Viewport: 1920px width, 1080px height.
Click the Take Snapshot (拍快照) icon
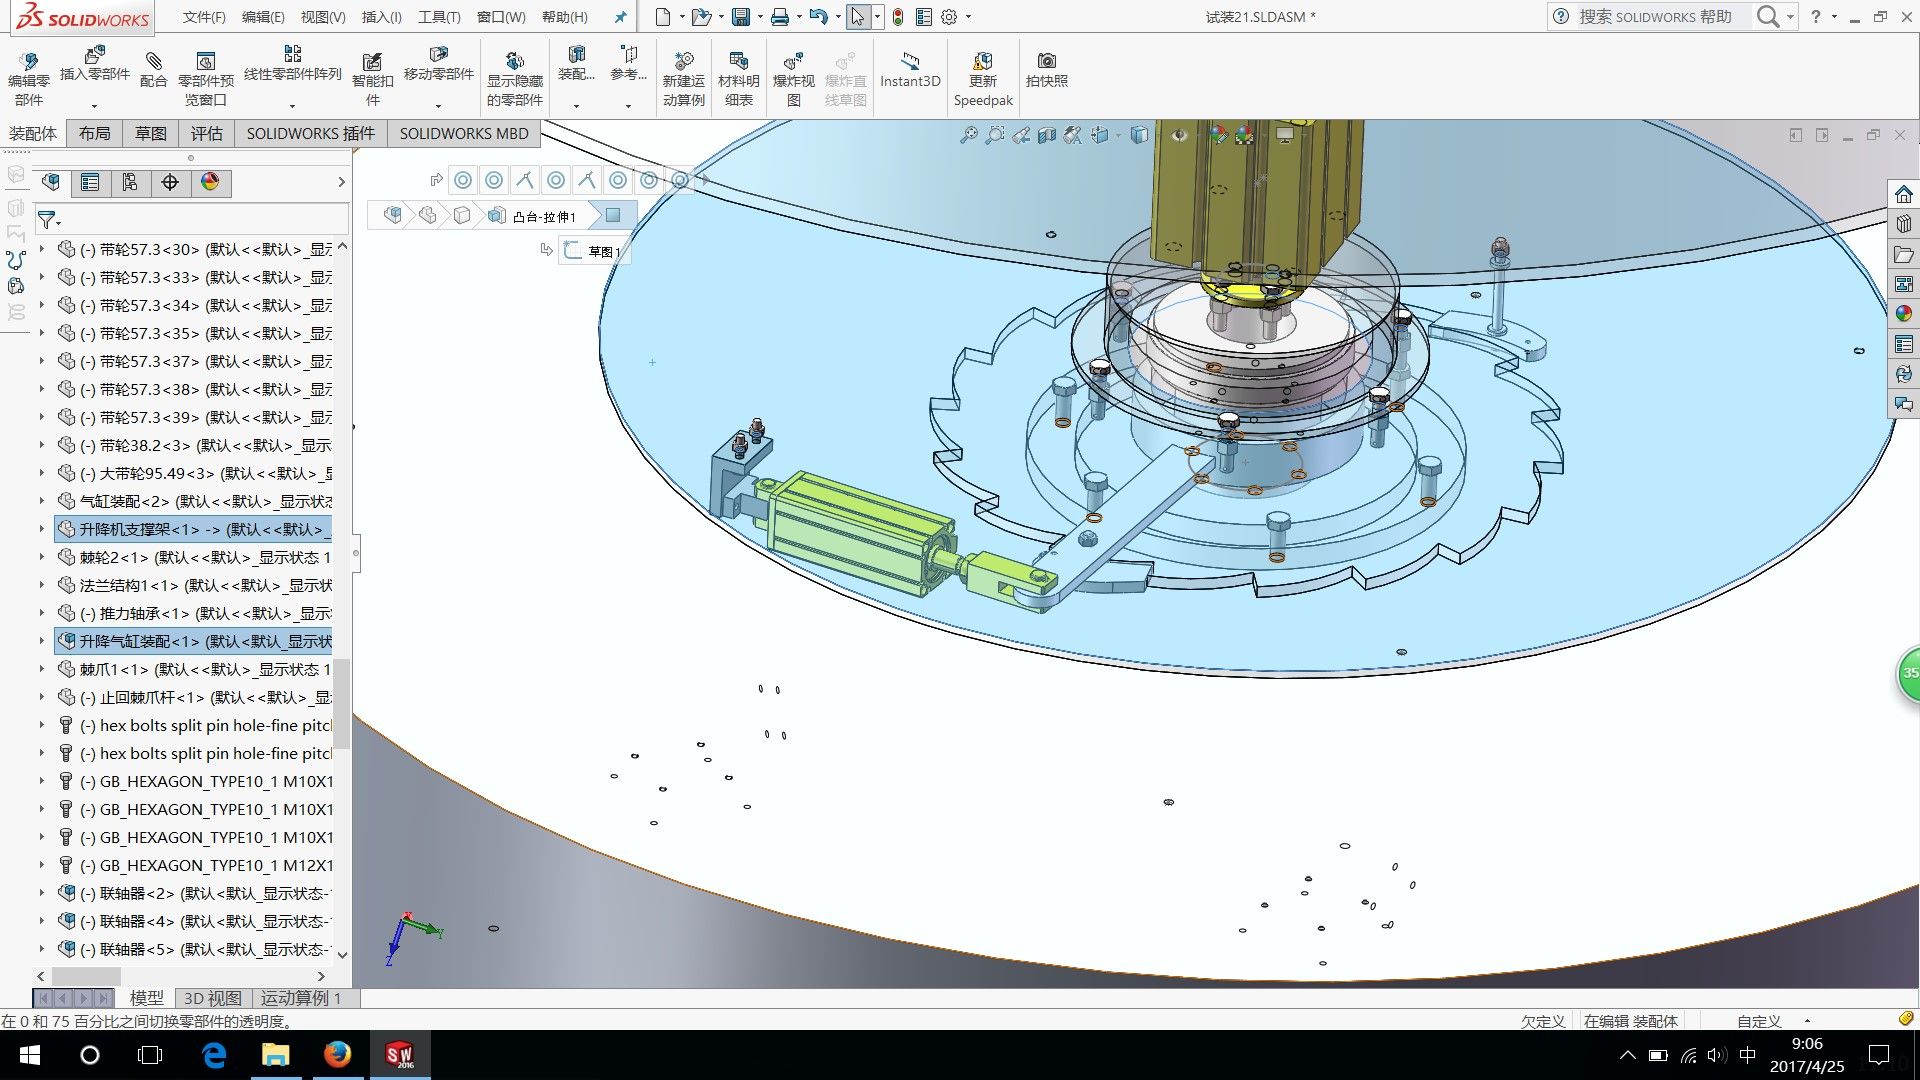[x=1046, y=62]
